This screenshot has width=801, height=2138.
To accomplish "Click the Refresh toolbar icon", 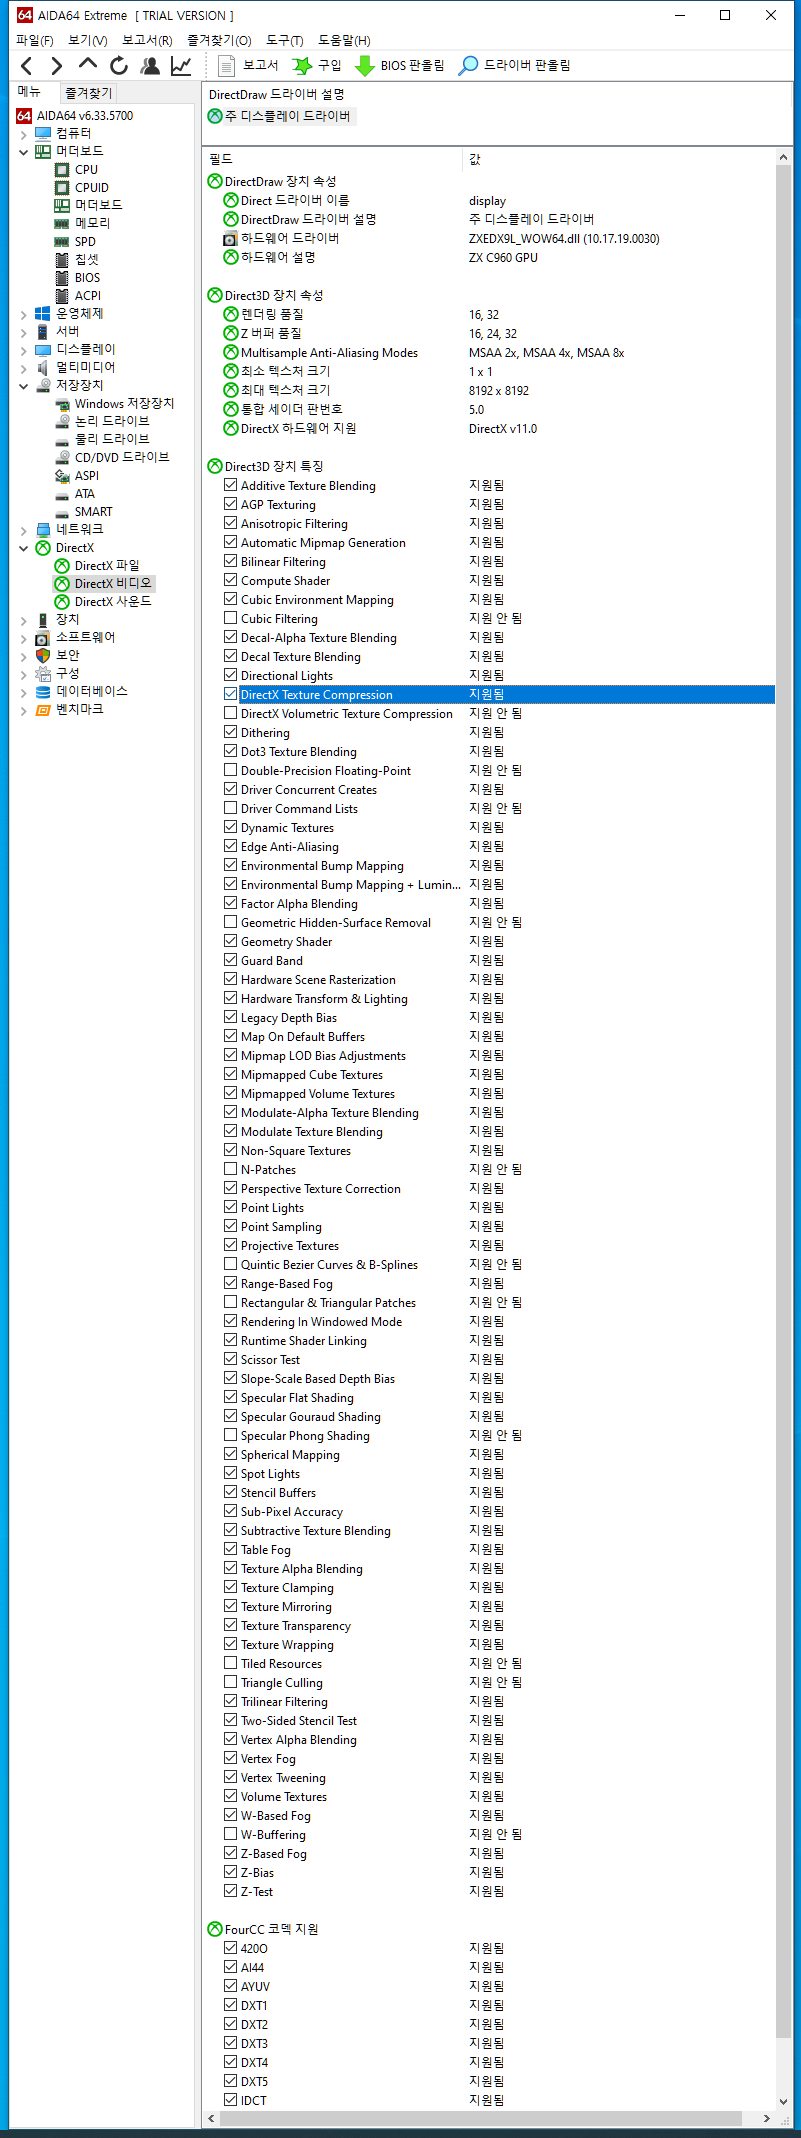I will tap(119, 66).
